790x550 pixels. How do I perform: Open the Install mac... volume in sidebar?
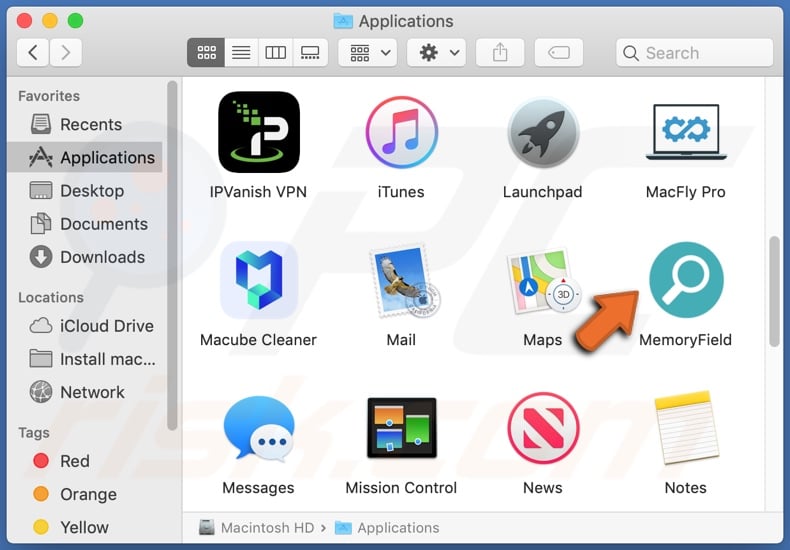pos(85,359)
